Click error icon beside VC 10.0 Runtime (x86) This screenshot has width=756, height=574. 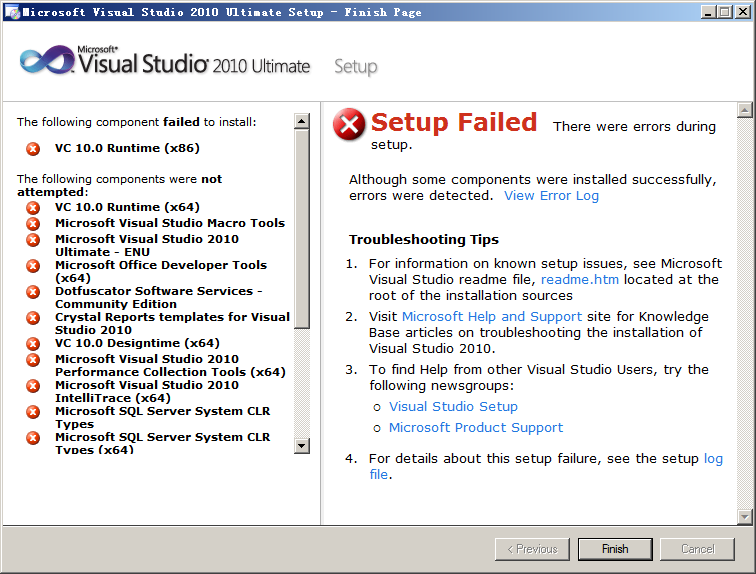pyautogui.click(x=33, y=148)
